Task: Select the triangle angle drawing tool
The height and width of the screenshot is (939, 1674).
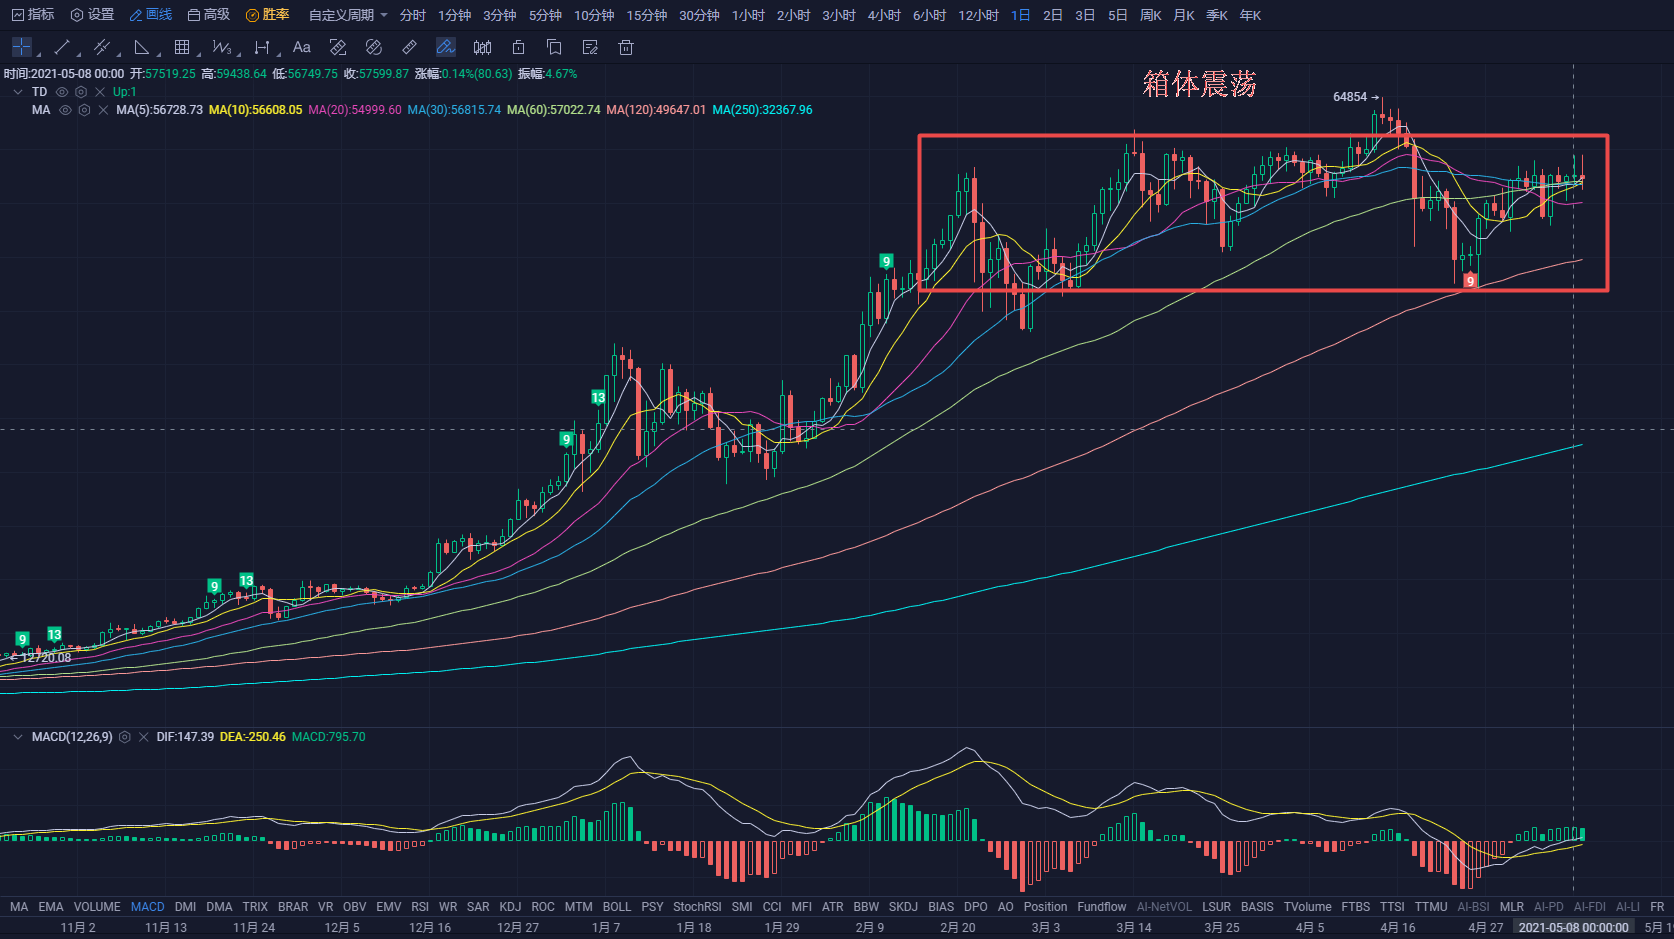Action: (x=142, y=47)
